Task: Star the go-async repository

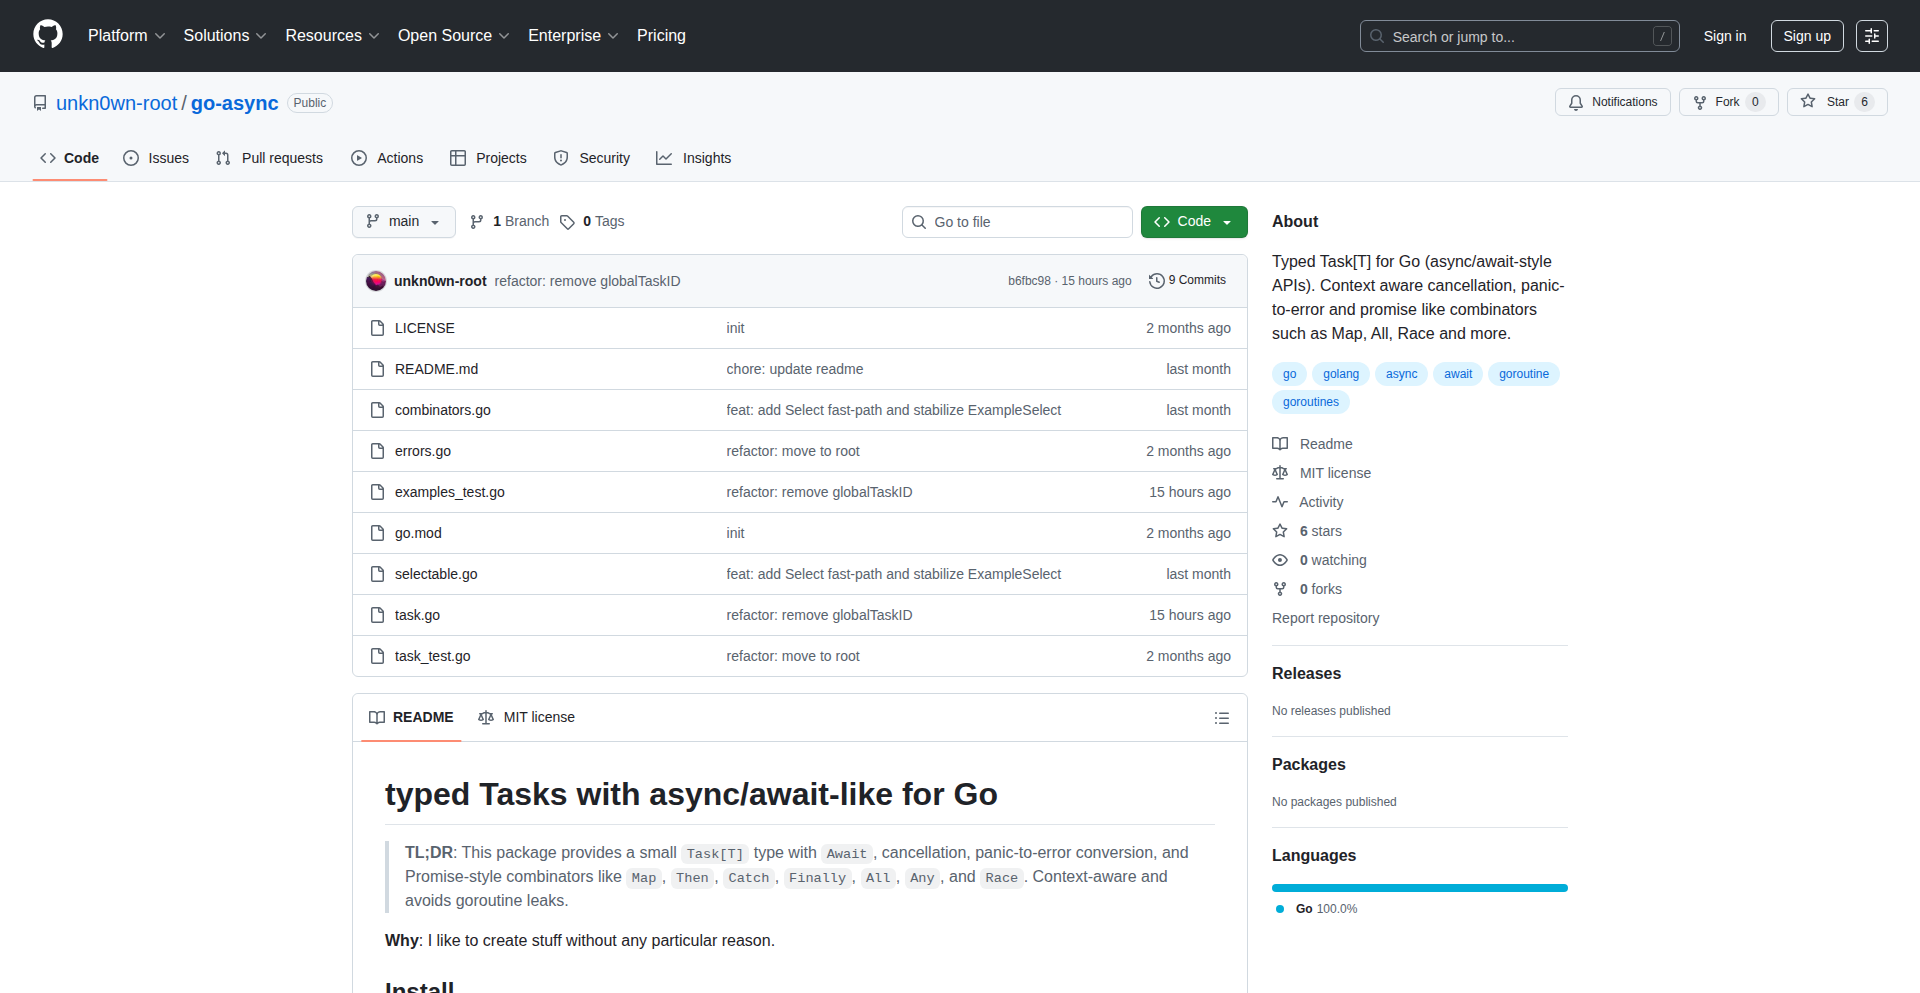Action: pos(1808,101)
